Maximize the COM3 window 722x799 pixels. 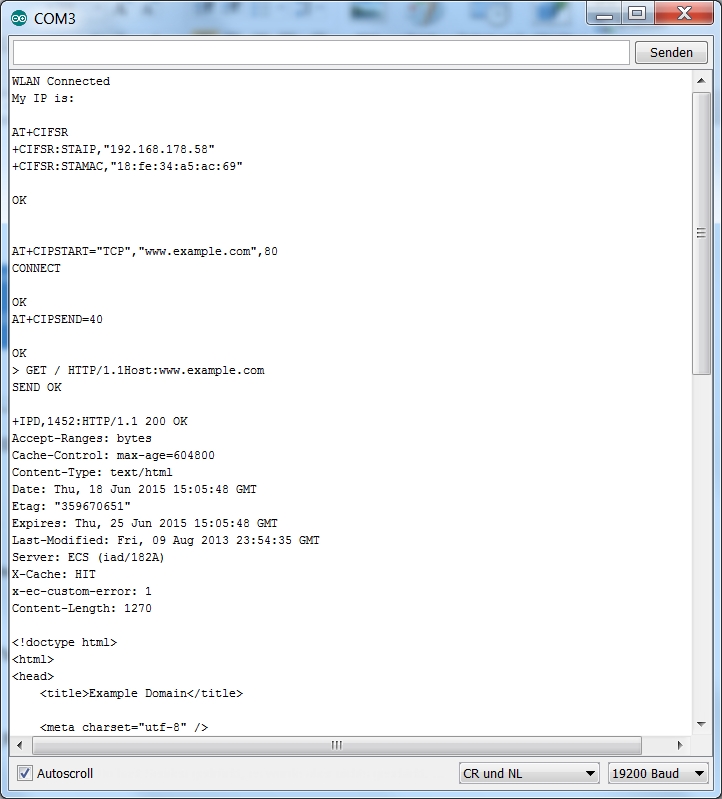tap(637, 14)
